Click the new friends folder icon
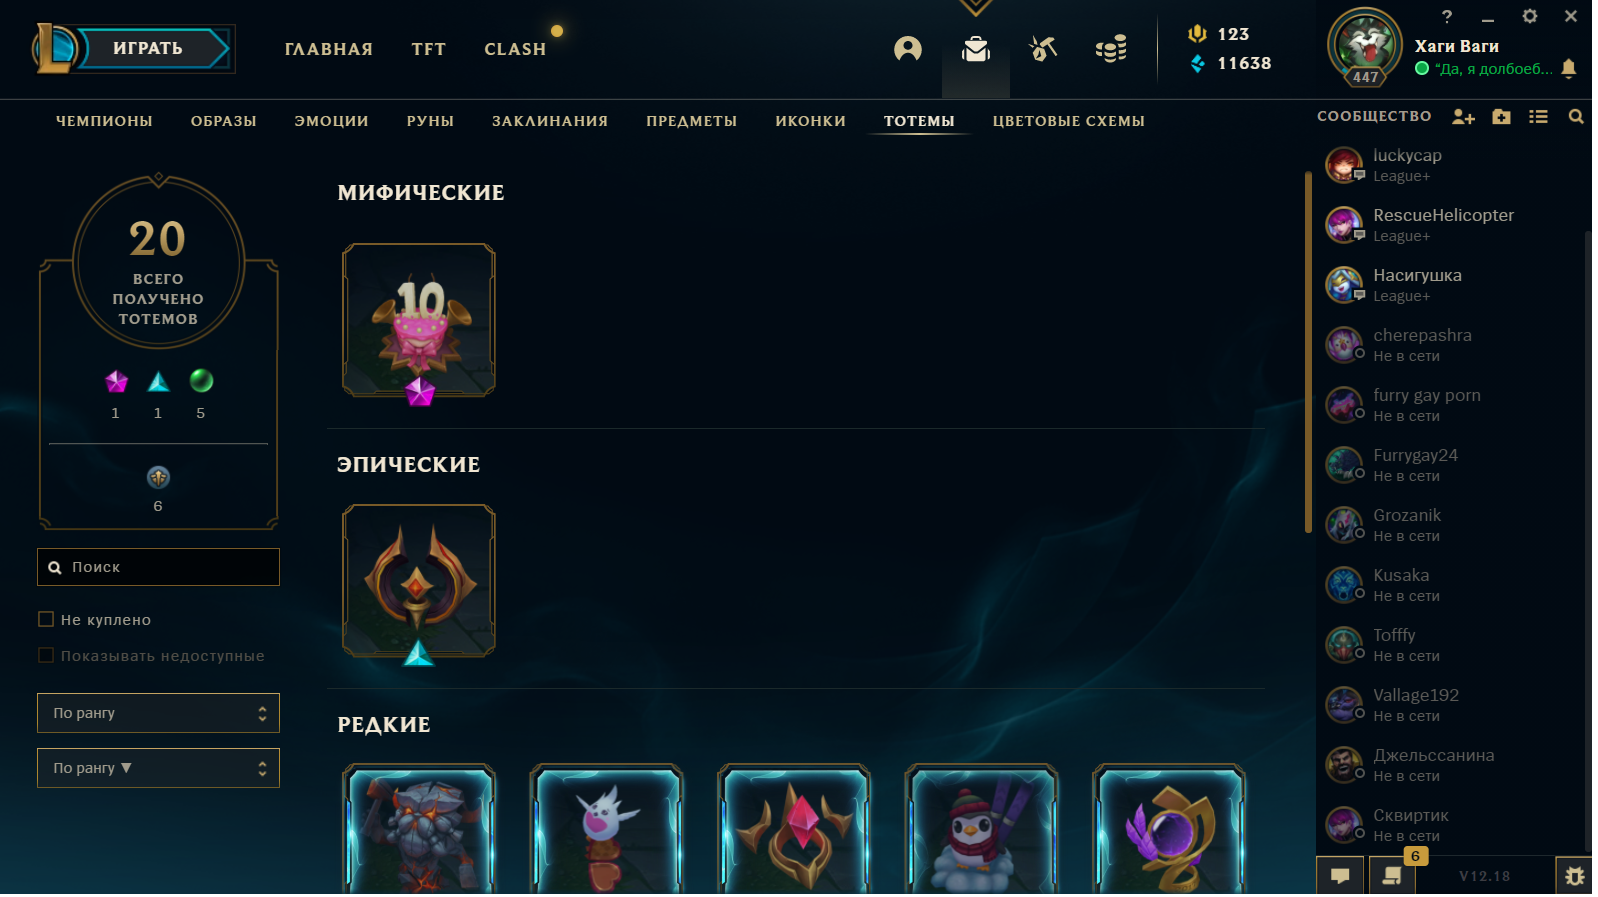 [1501, 117]
